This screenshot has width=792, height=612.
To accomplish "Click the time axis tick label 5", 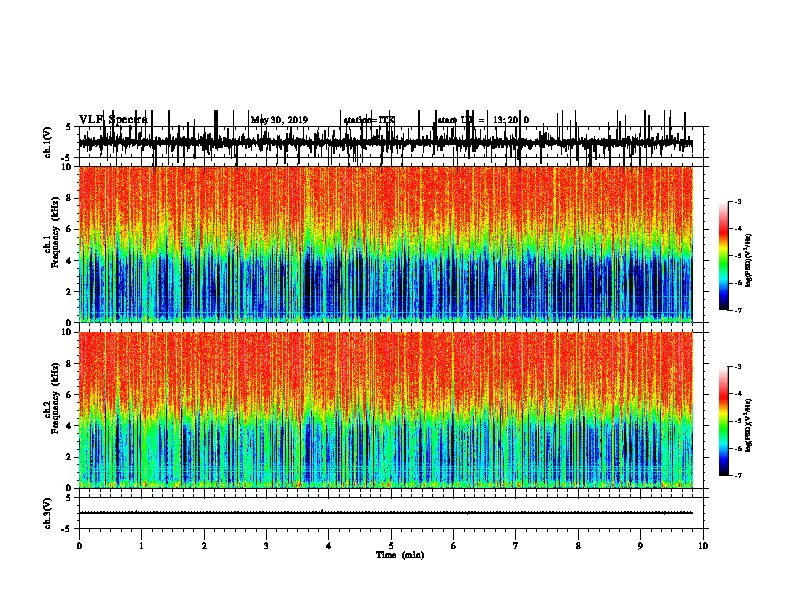I will pos(391,546).
